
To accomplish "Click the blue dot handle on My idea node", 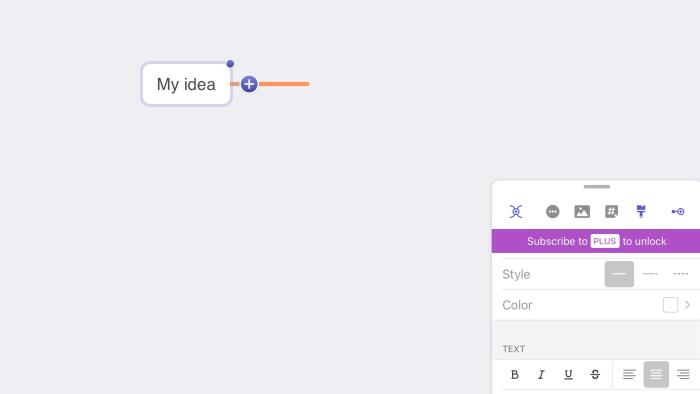I will click(x=230, y=64).
